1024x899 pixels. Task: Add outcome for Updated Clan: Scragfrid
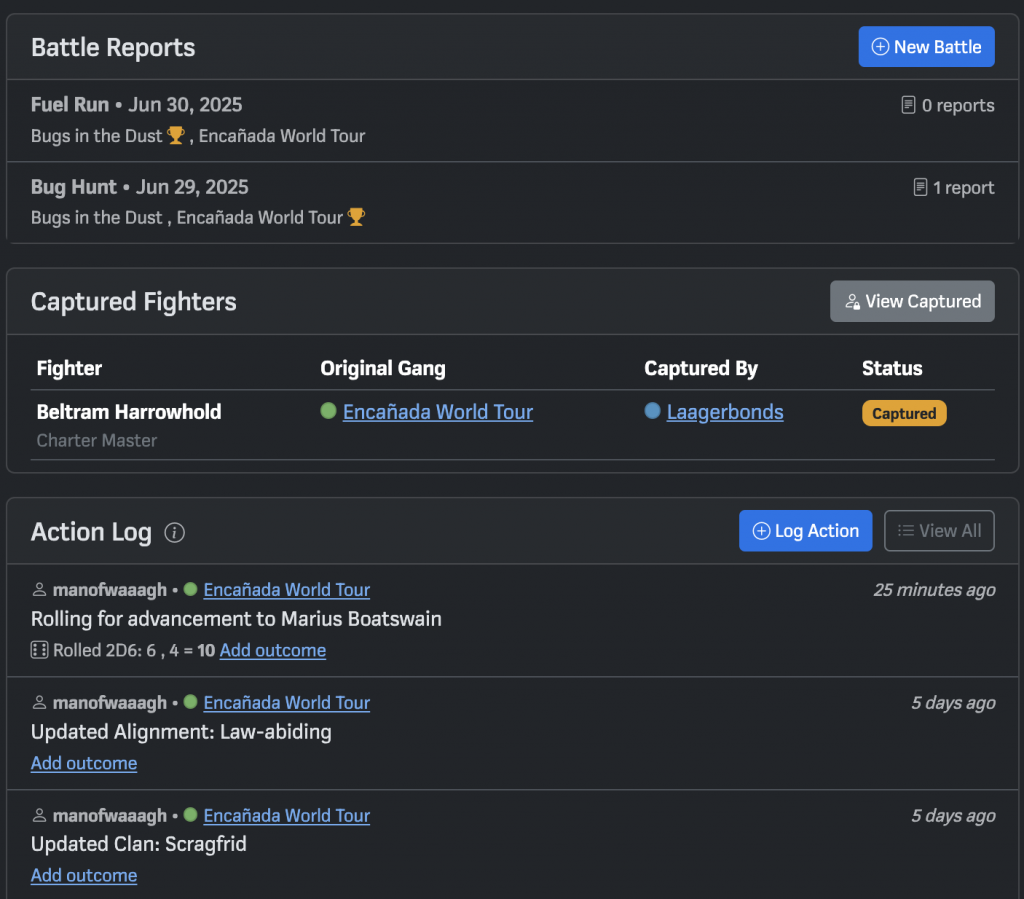tap(84, 875)
